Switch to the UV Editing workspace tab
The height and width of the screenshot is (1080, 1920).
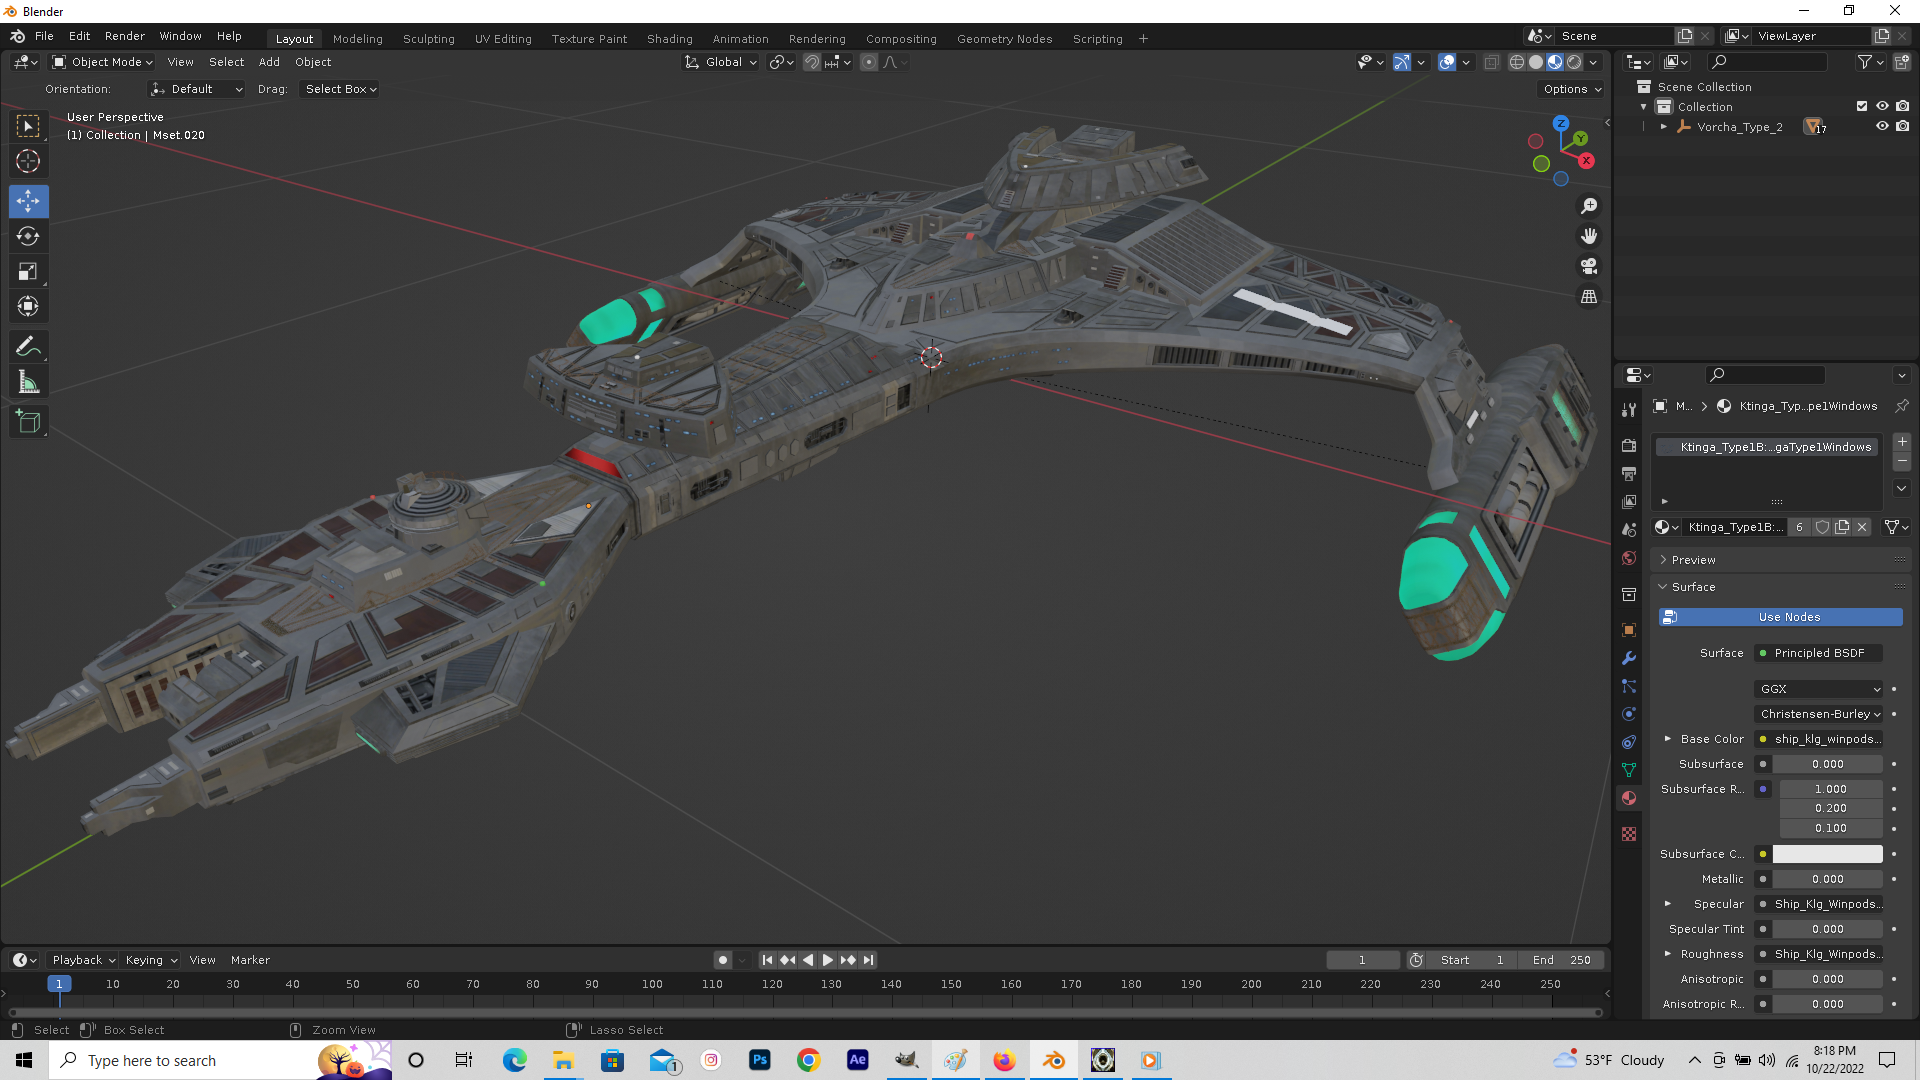503,39
